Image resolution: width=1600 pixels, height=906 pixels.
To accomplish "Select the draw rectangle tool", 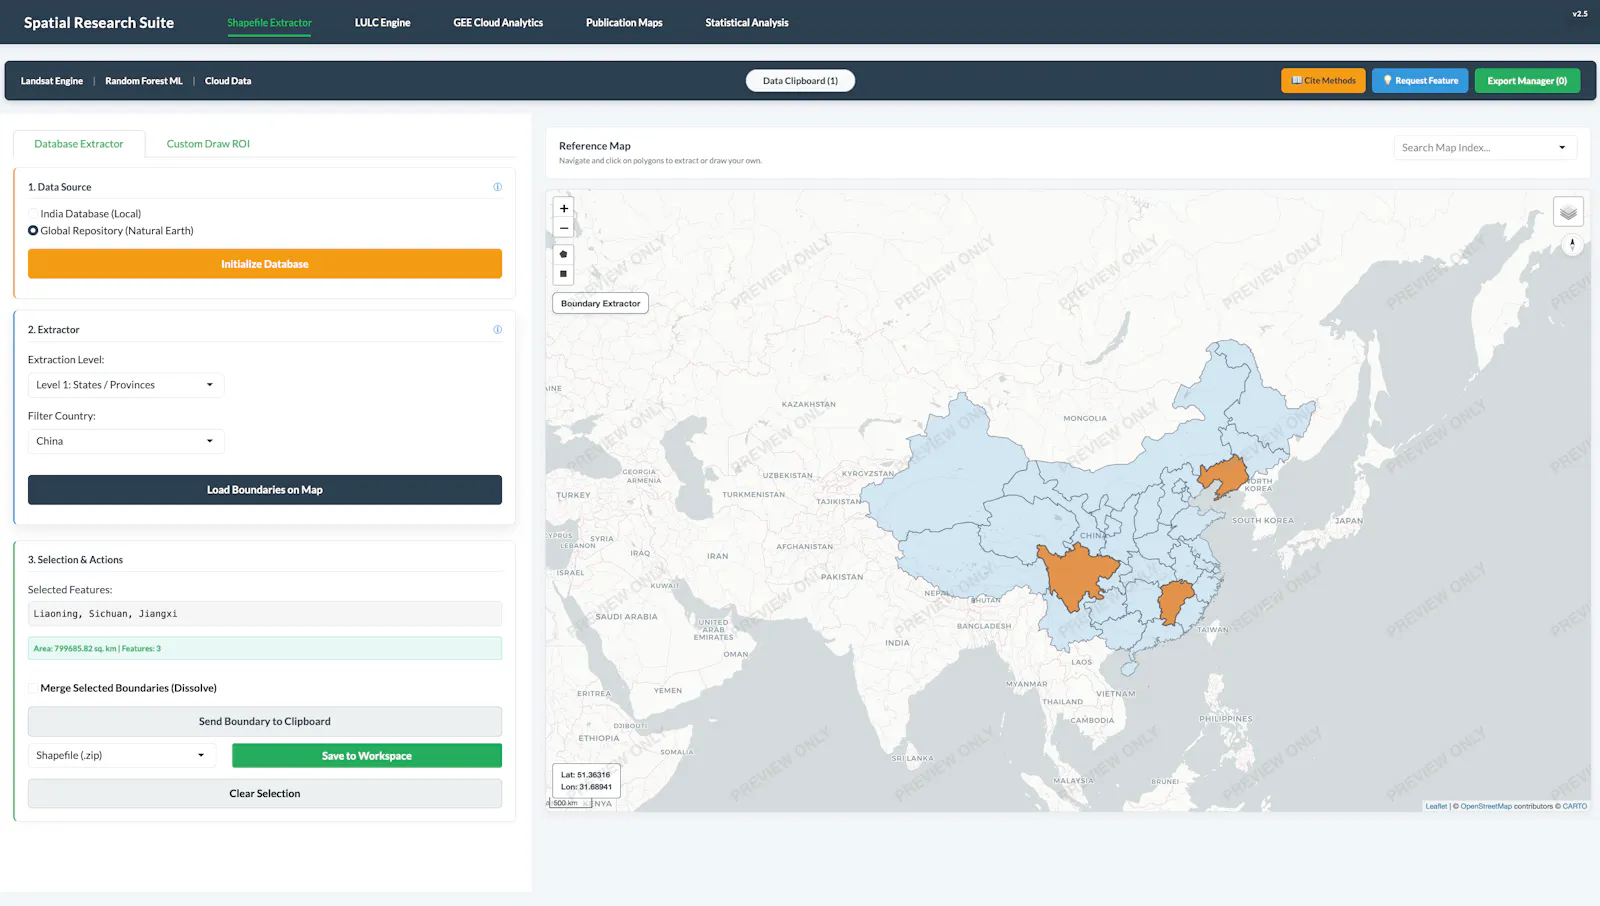I will (x=564, y=273).
